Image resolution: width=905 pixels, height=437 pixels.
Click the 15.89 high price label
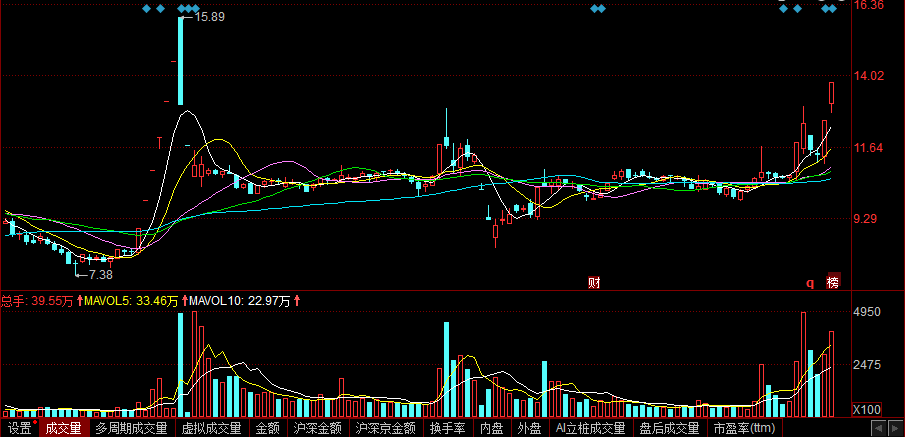pyautogui.click(x=210, y=17)
